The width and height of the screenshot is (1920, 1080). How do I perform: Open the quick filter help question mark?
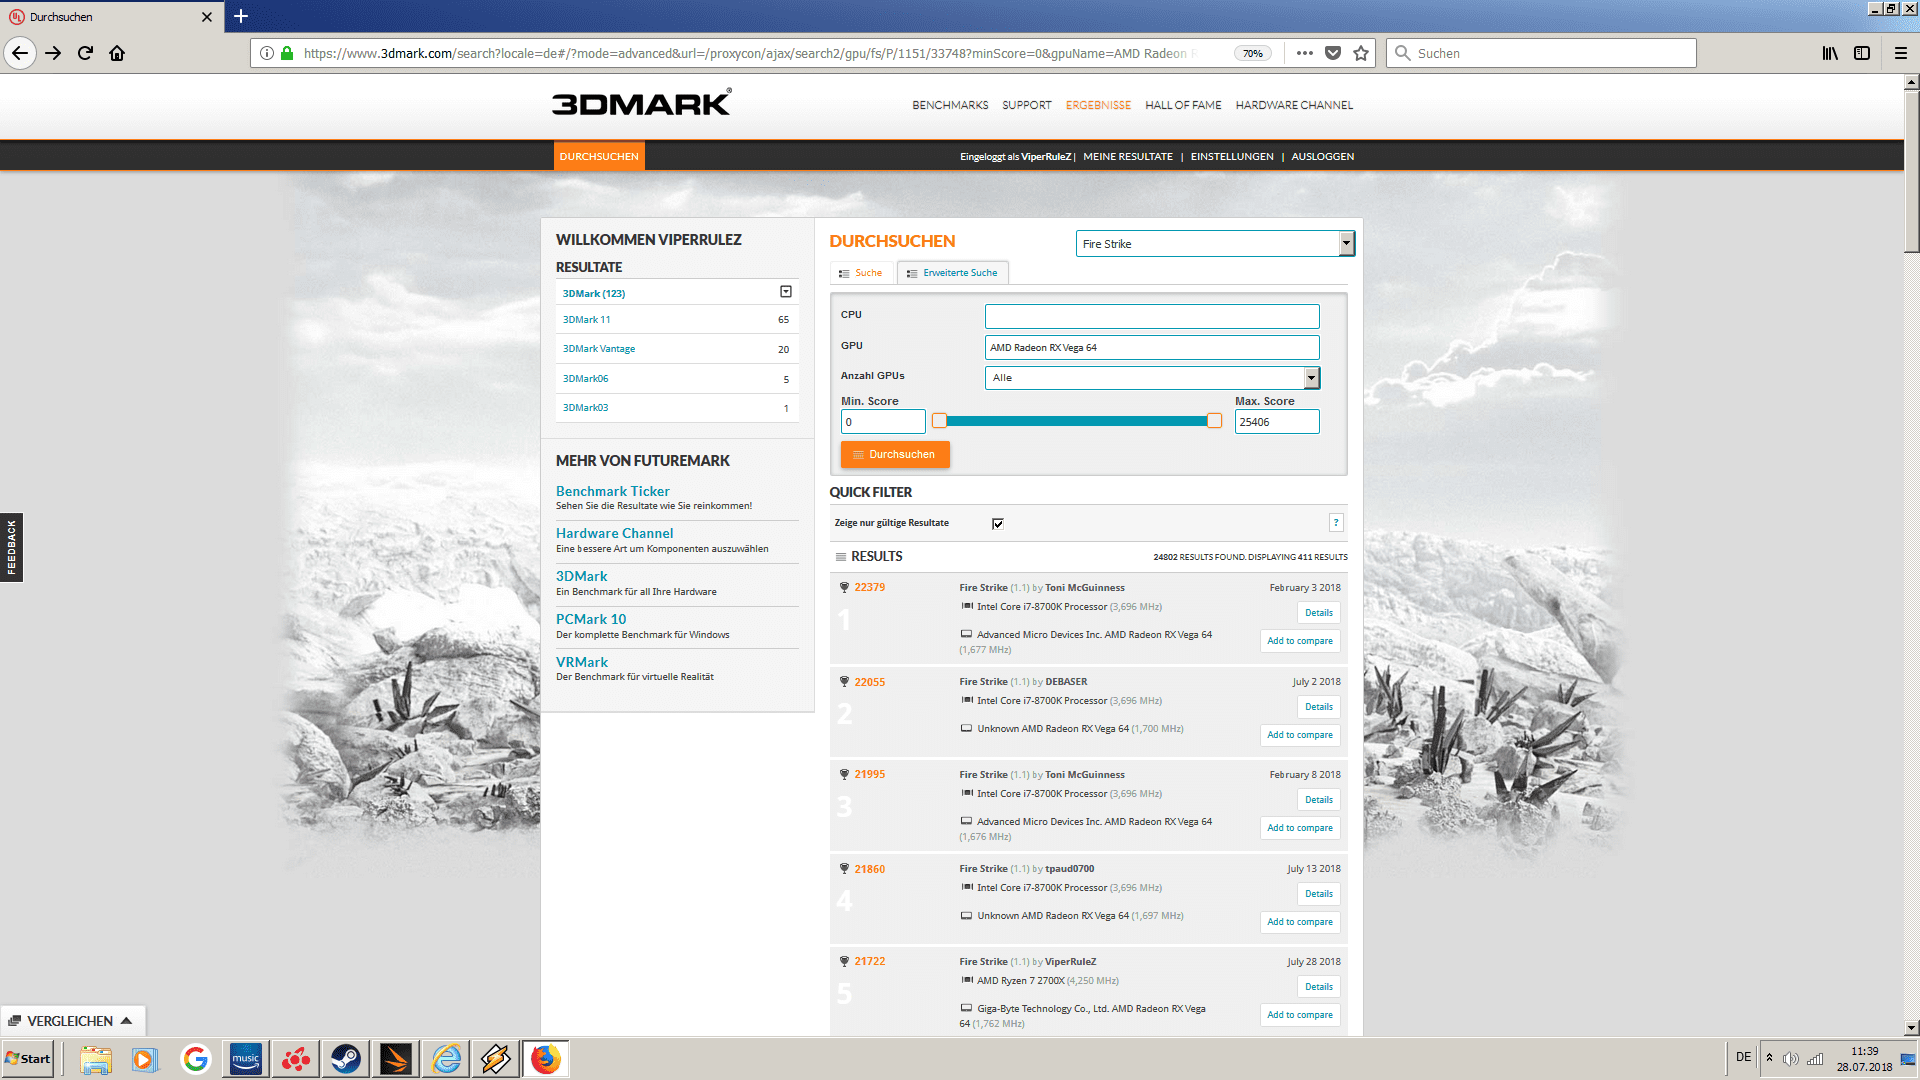pos(1336,523)
